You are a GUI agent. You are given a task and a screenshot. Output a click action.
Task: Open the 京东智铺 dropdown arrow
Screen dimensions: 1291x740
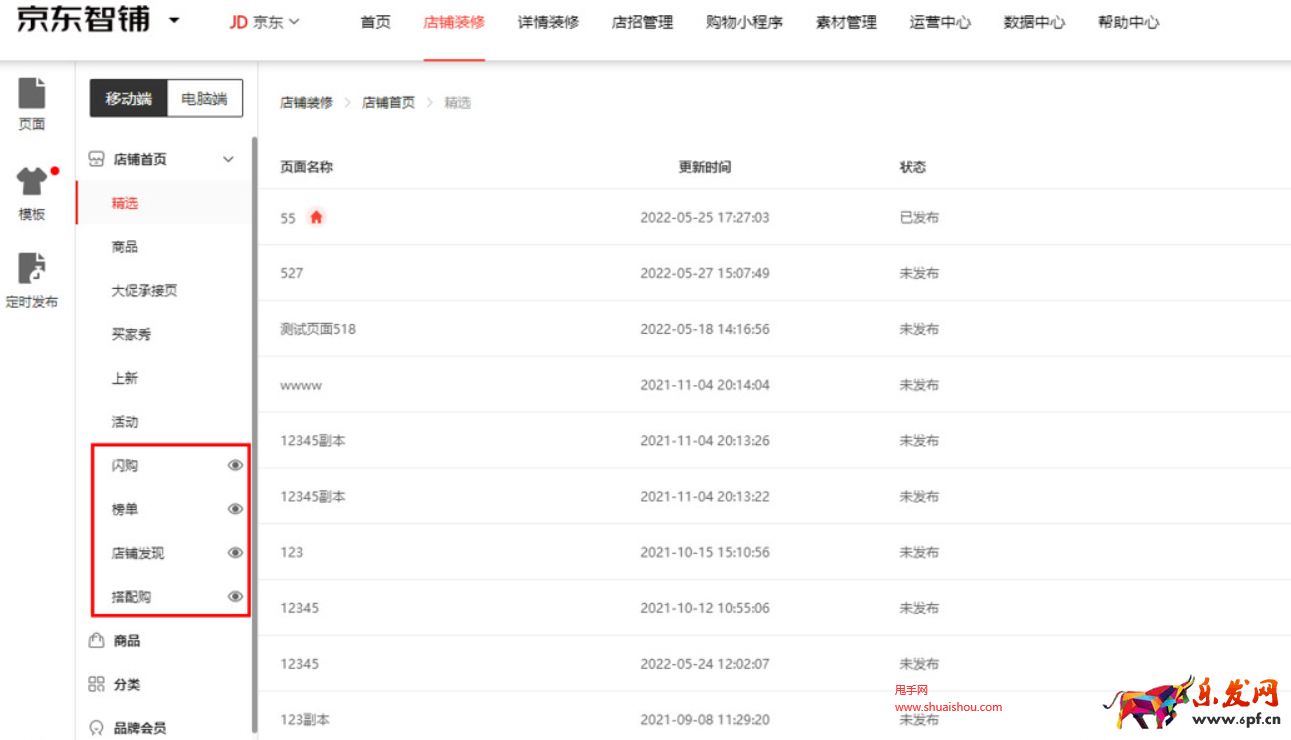[x=174, y=20]
